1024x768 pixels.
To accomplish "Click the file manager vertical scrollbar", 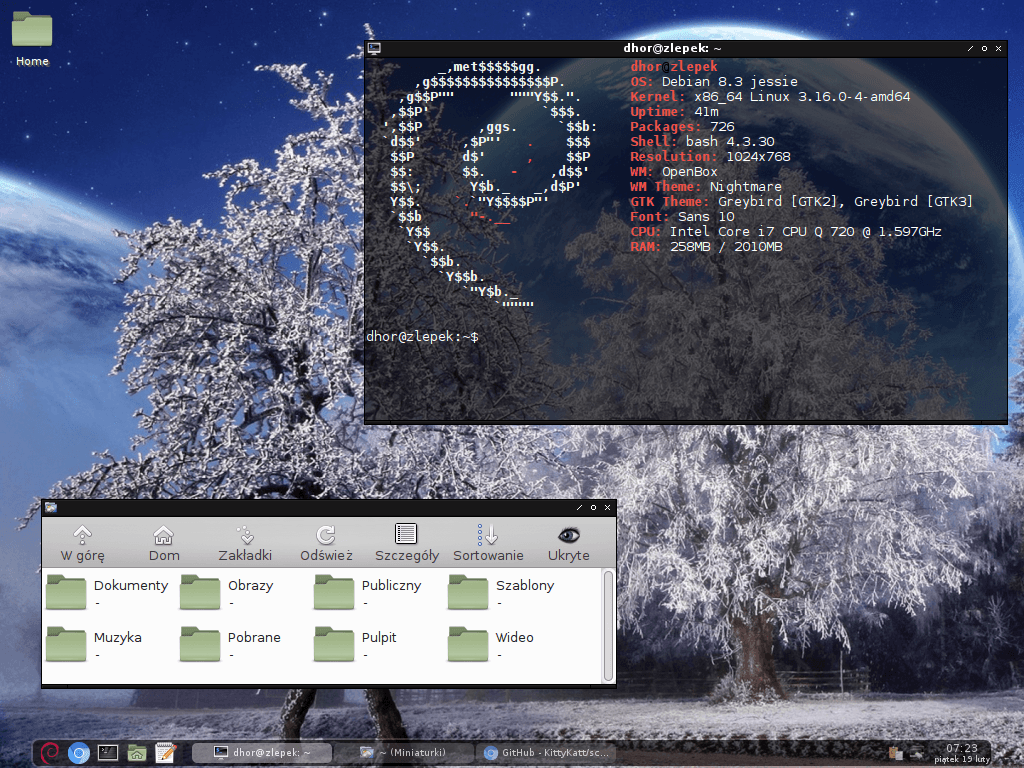I will click(608, 626).
